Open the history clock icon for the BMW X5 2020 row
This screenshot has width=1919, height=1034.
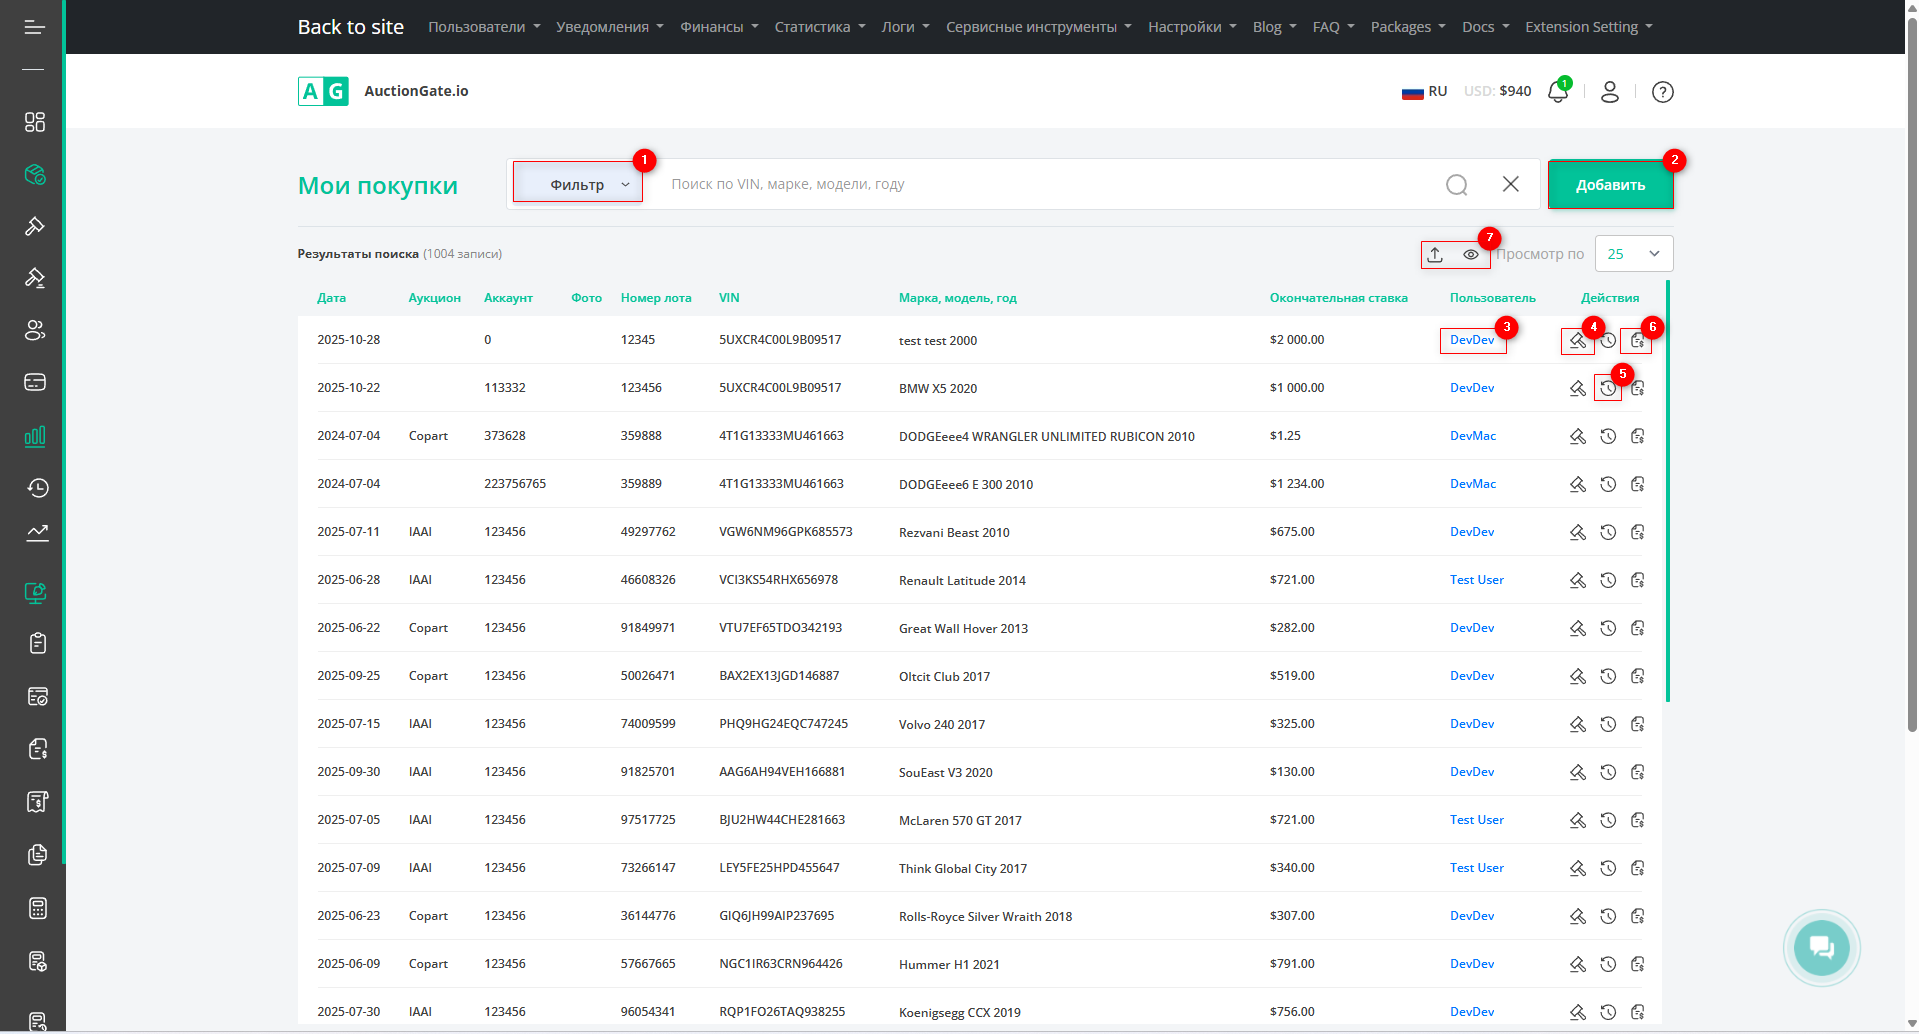[1607, 389]
